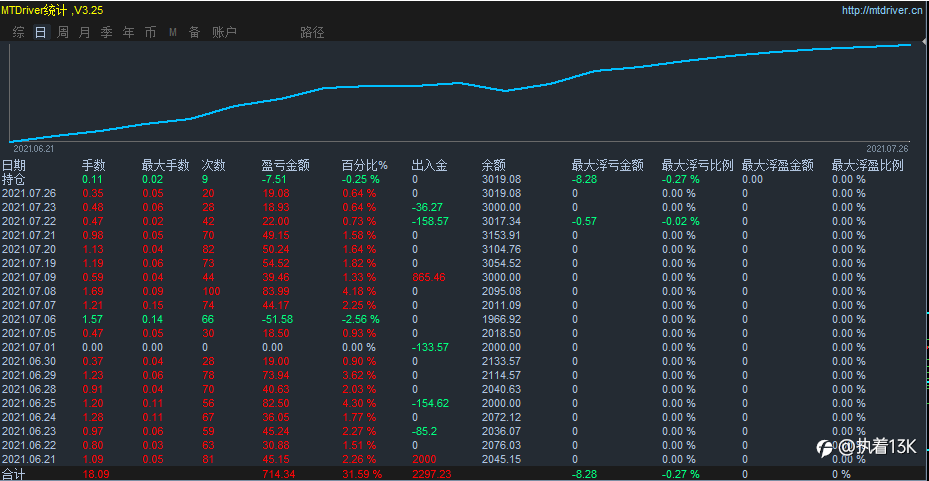Click the 执着13K watermark logo icon
Screen dimensions: 929x481
click(826, 447)
